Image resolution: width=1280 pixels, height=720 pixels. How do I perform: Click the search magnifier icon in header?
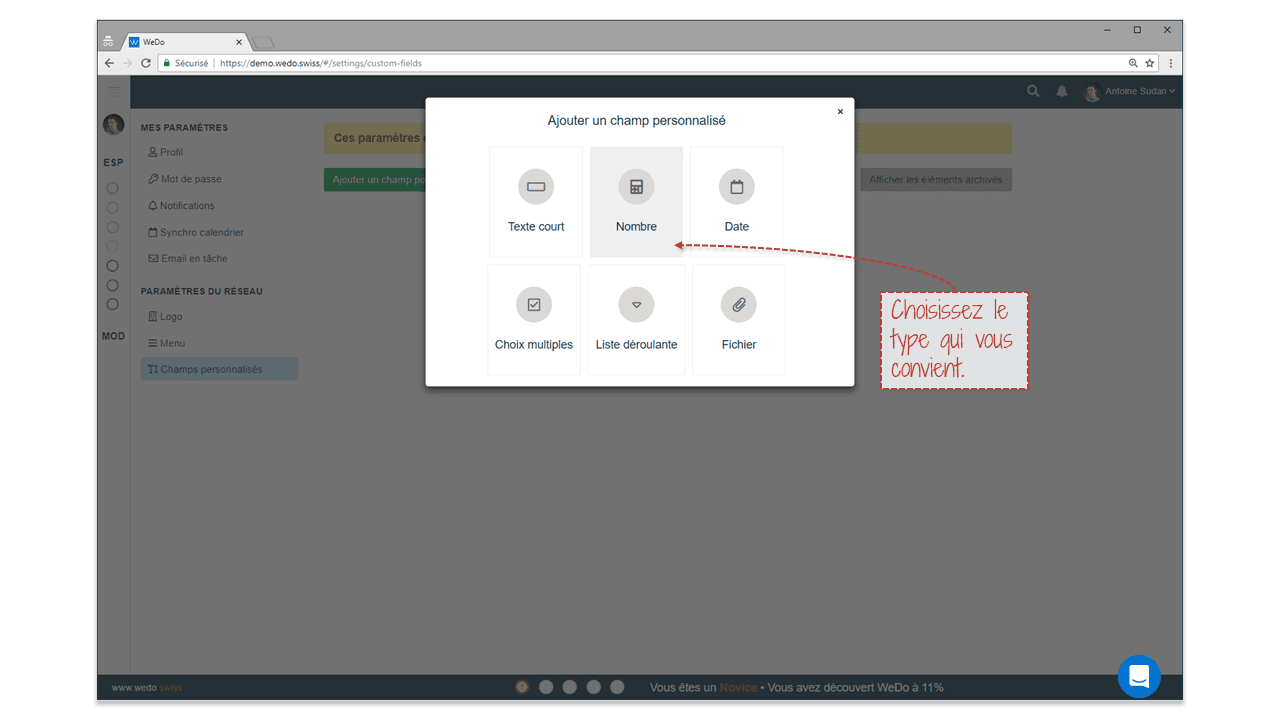(x=1033, y=91)
